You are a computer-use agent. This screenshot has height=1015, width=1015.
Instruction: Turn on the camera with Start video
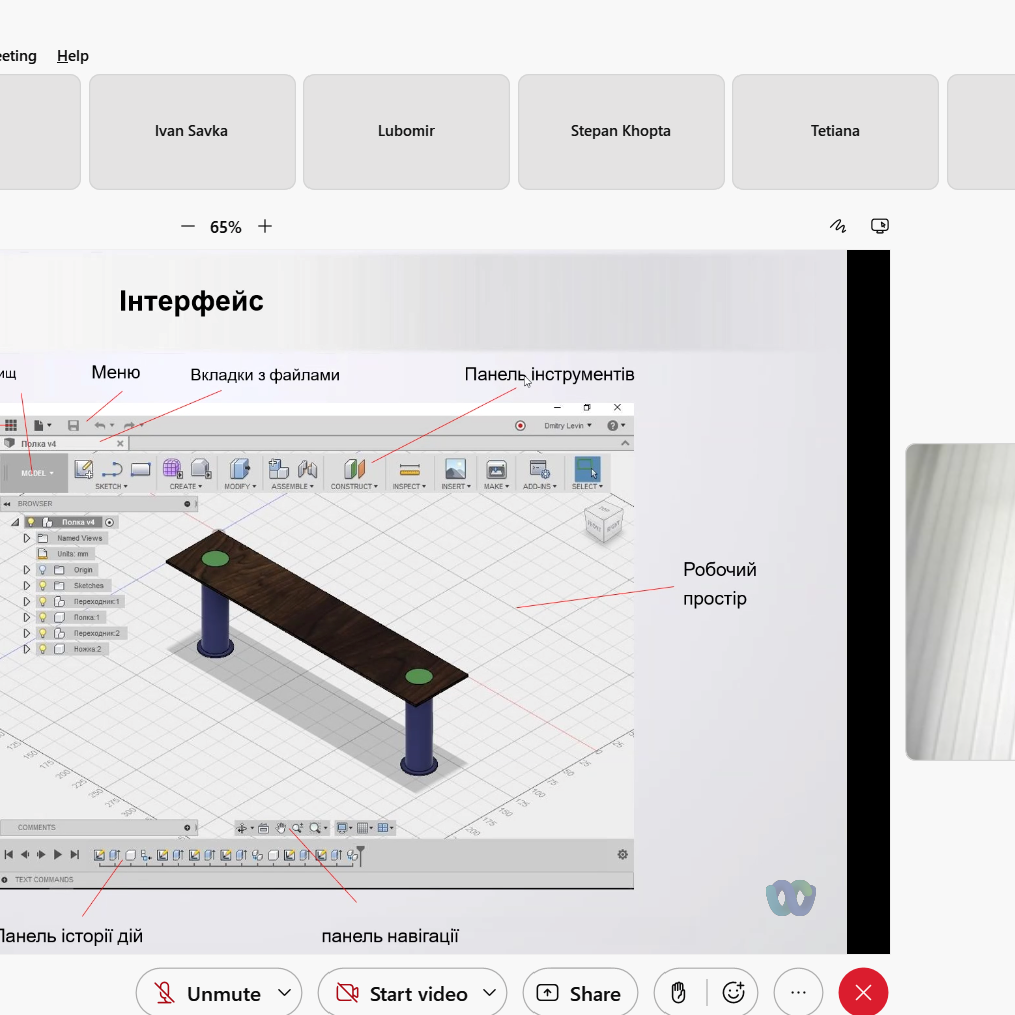click(x=402, y=993)
